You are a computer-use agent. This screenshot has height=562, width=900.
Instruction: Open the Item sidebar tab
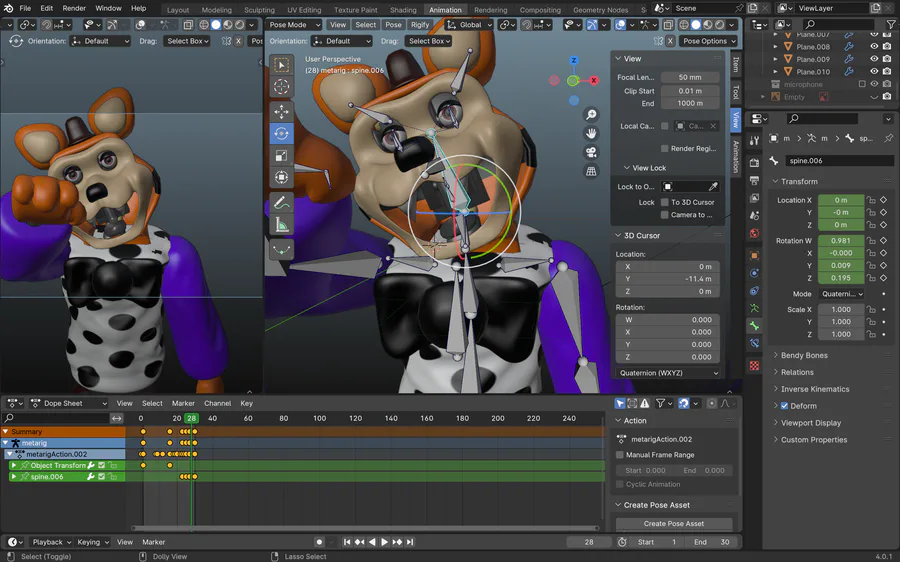(x=736, y=64)
